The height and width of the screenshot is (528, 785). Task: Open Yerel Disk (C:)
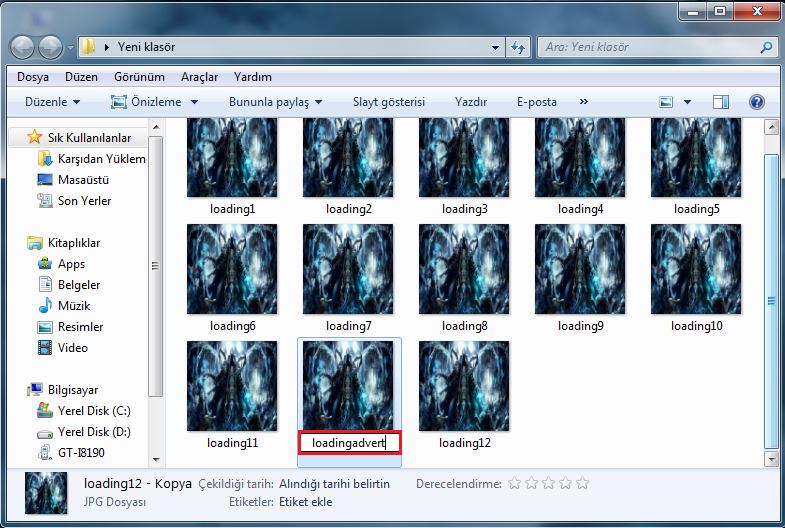(84, 411)
